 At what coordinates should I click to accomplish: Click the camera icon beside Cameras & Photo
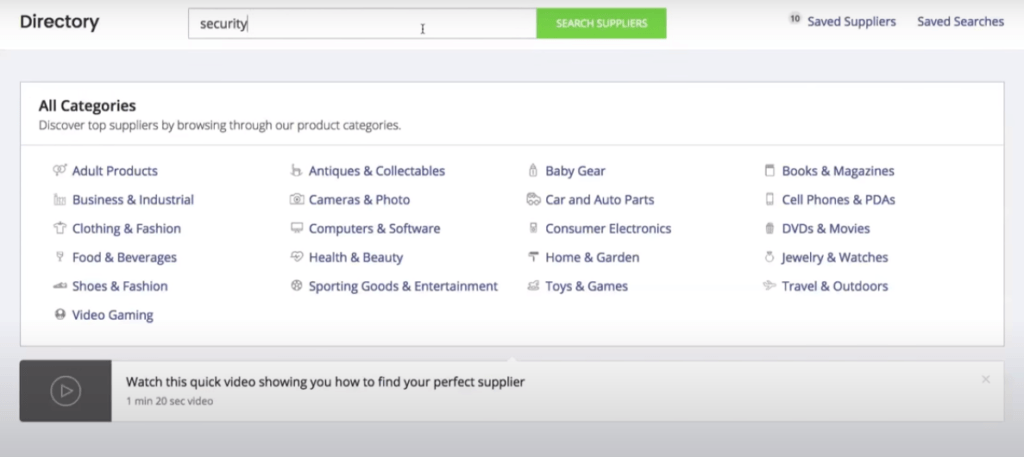point(296,200)
